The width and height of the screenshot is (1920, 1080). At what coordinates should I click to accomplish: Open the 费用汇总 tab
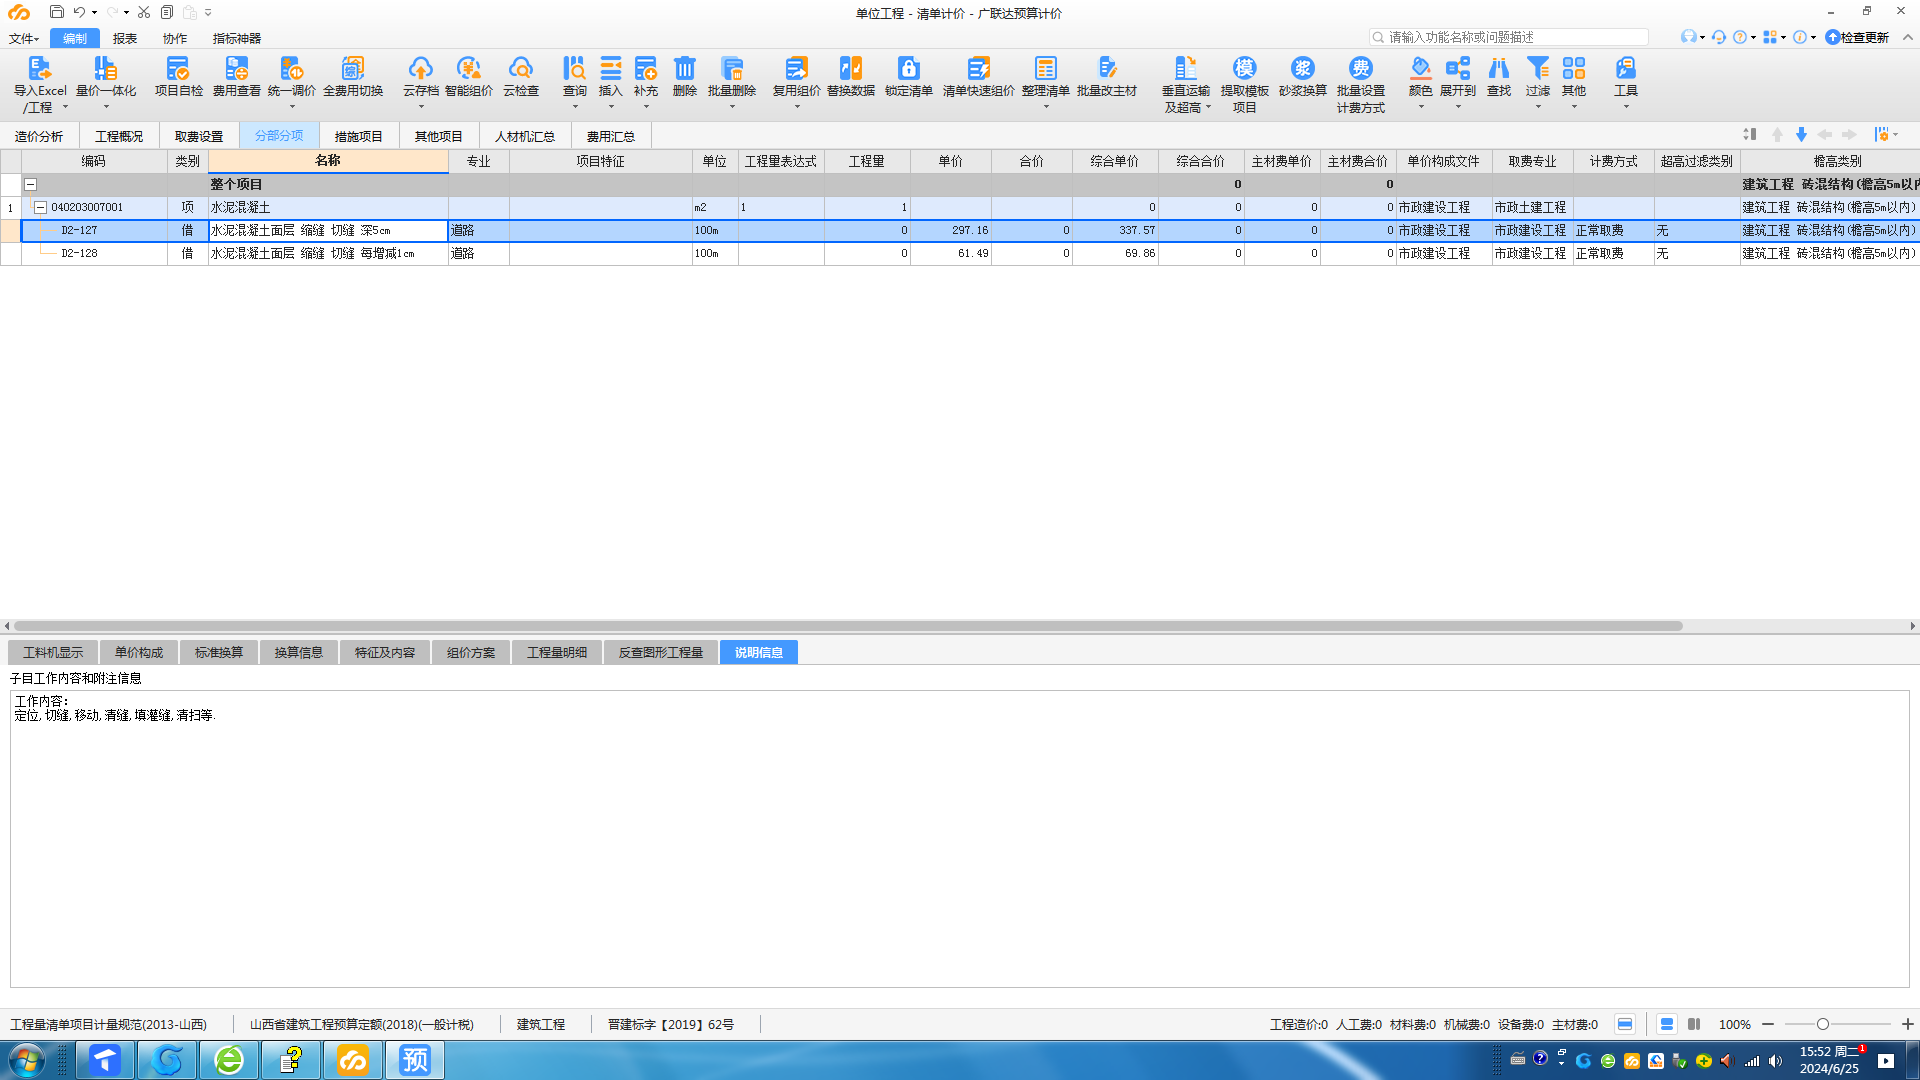click(610, 136)
